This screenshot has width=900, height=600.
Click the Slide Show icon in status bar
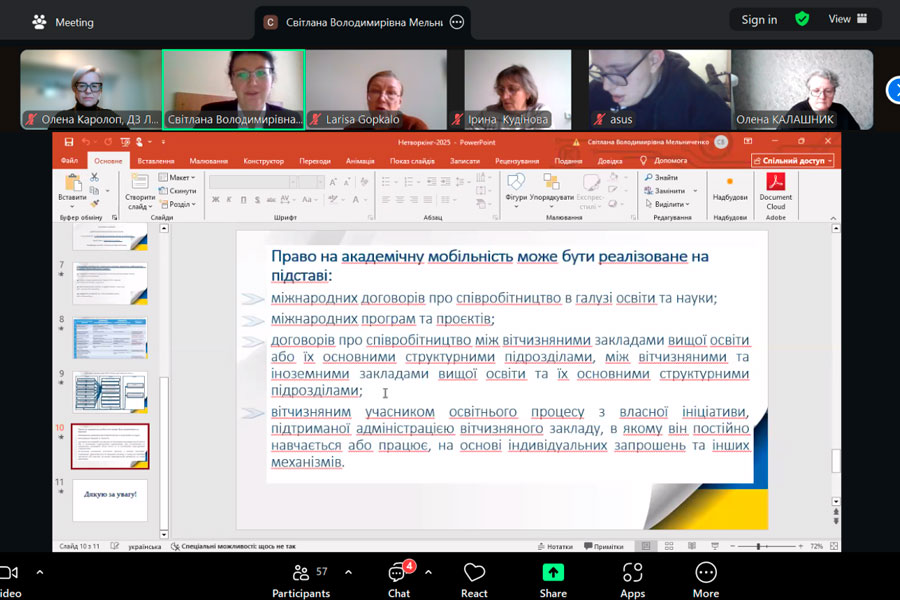pyautogui.click(x=715, y=546)
